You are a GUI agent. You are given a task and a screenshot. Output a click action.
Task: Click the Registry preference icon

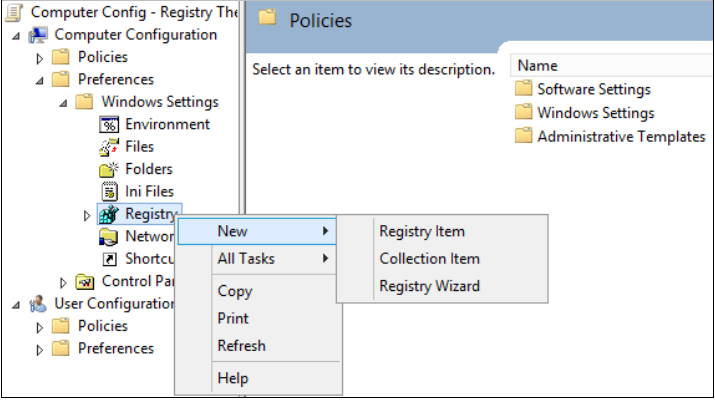coord(110,214)
